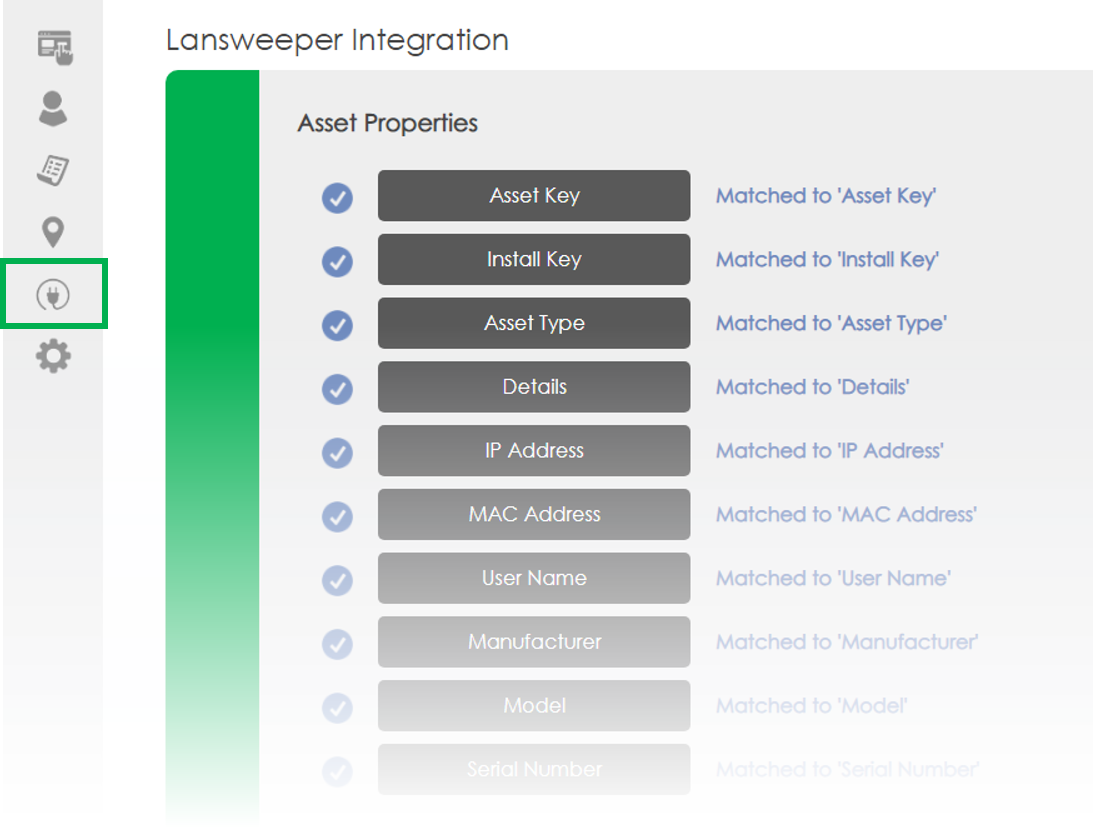The height and width of the screenshot is (828, 1093).
Task: Toggle the checkmark next to Details
Action: pyautogui.click(x=337, y=389)
